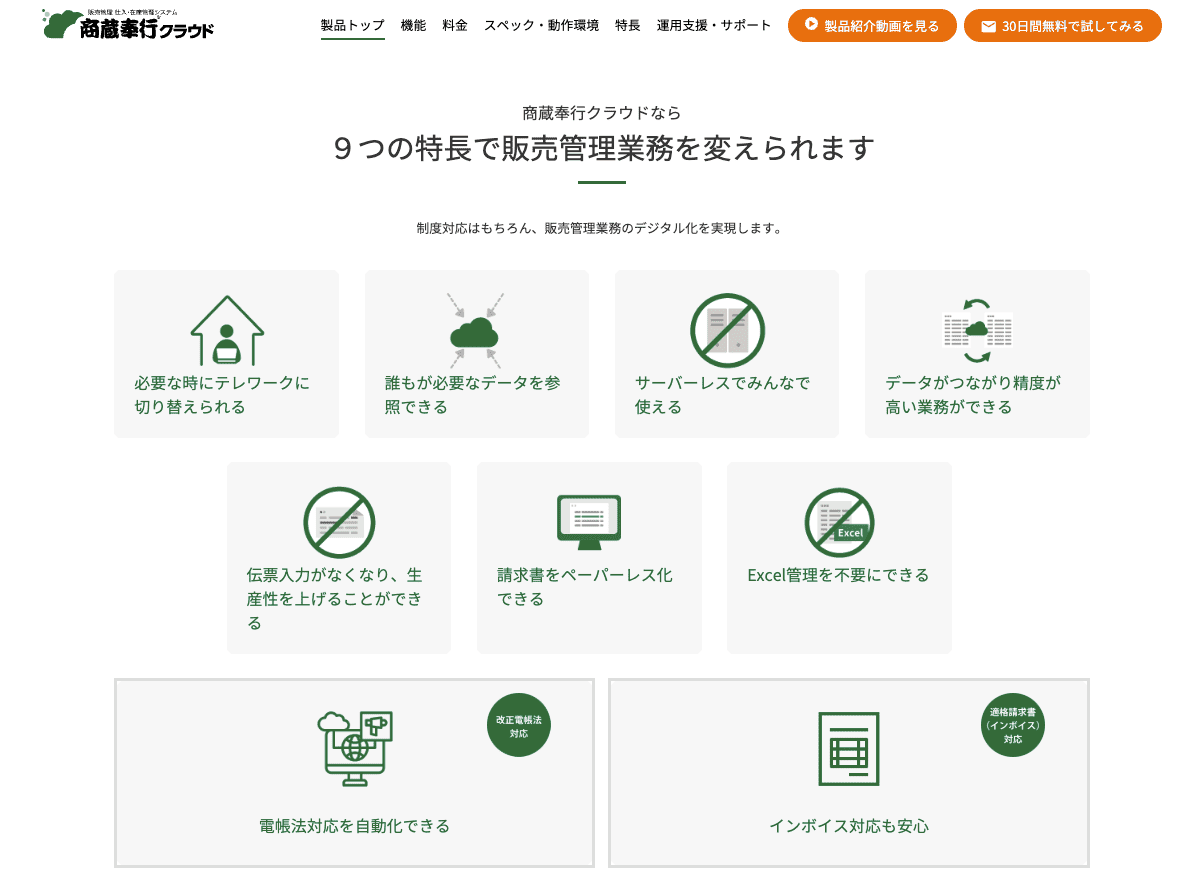Screen dimensions: 1195x882
Task: Open the 製品トップ nav tab
Action: point(353,25)
